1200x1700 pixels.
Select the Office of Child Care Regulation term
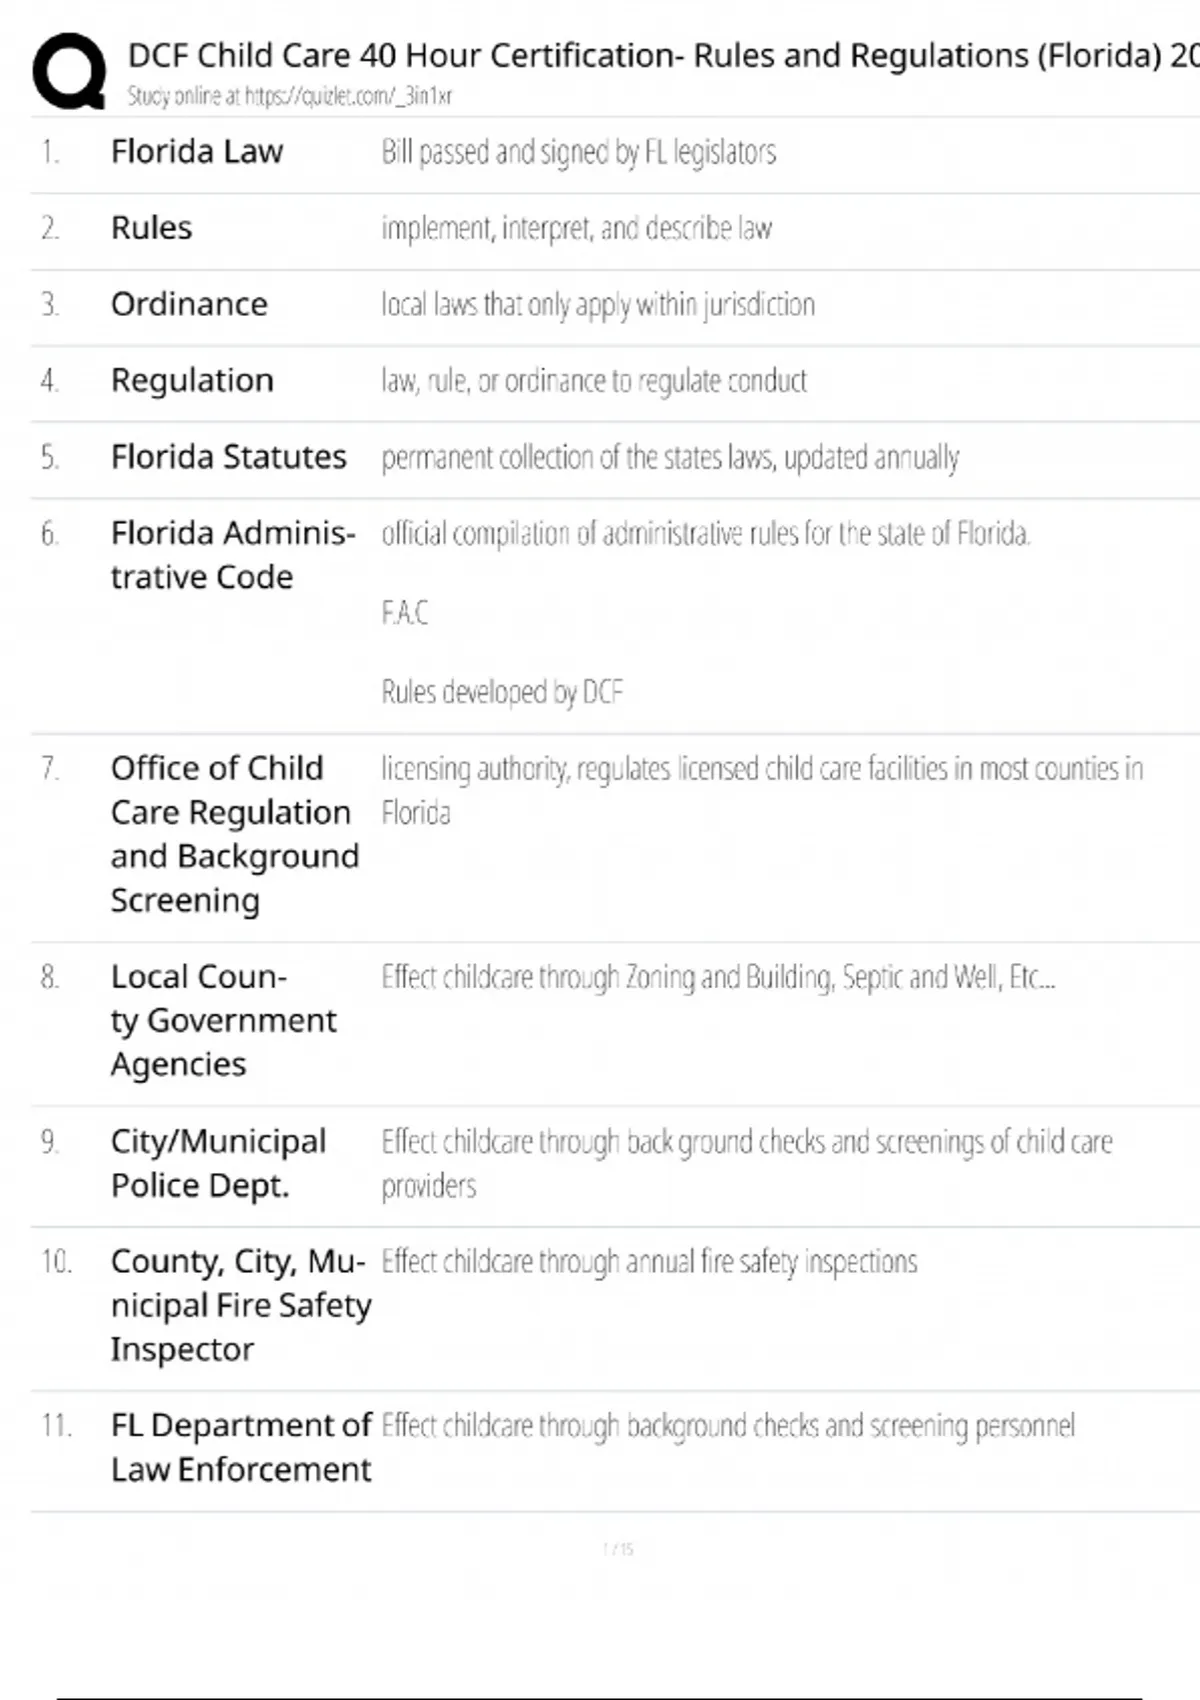(x=234, y=834)
